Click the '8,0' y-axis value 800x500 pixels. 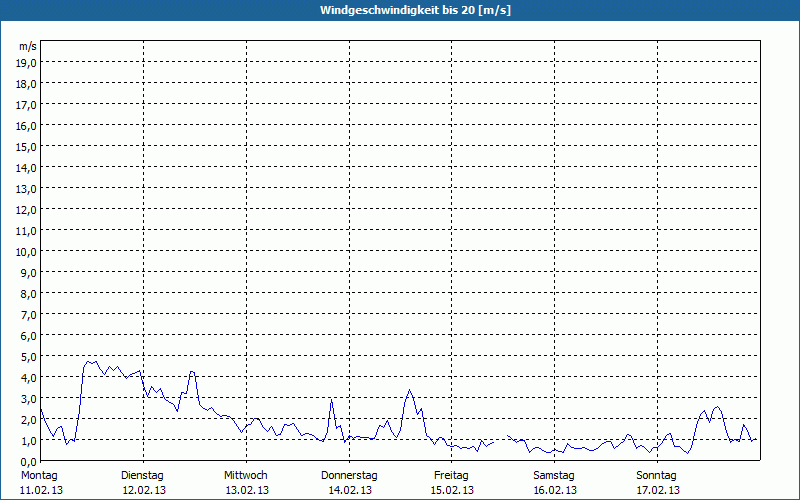pos(29,294)
